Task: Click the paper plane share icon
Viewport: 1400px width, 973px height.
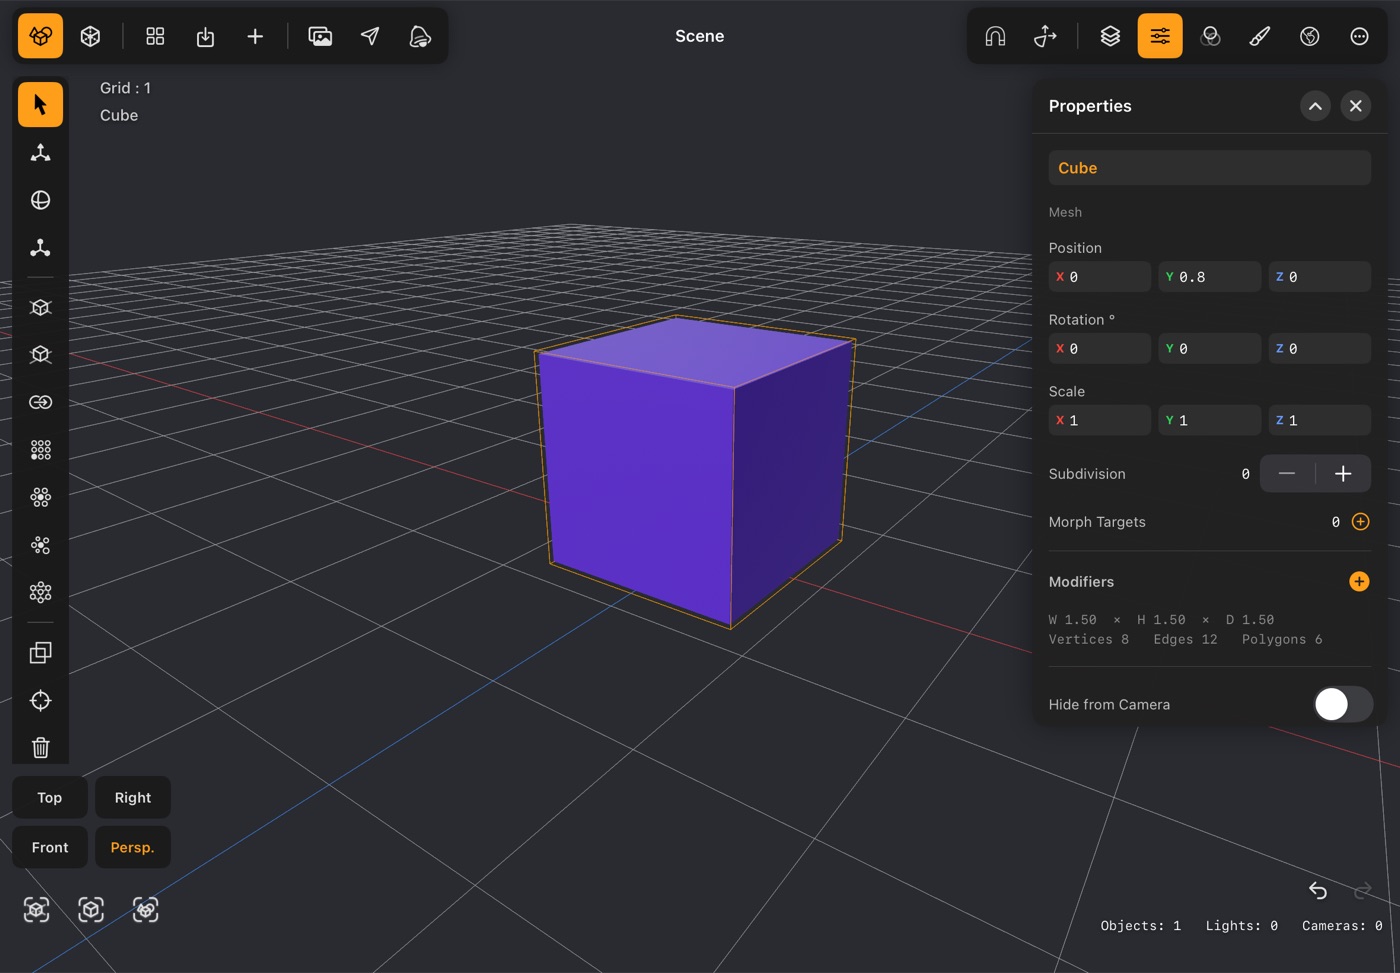Action: click(370, 36)
